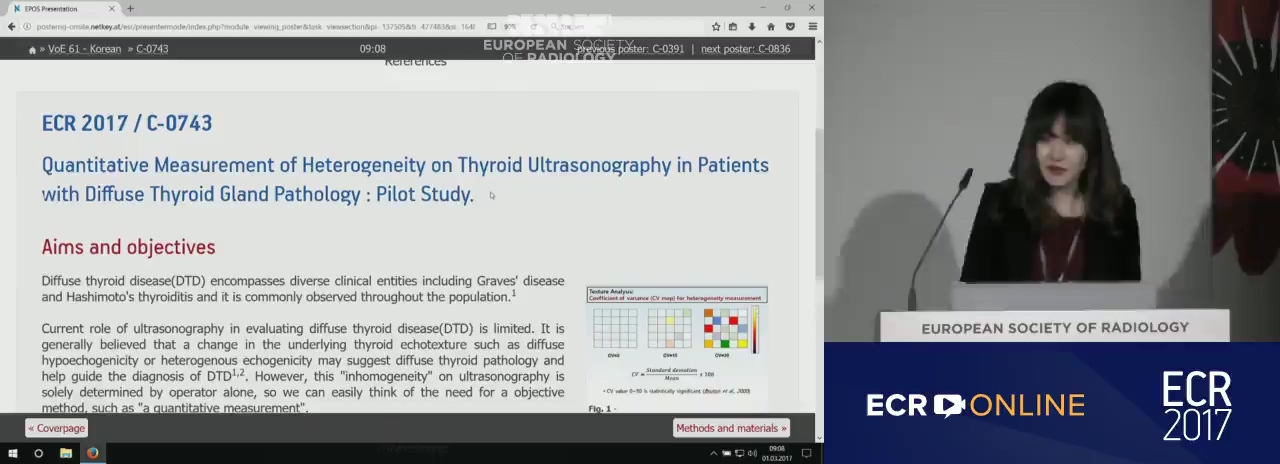Open the C-0743 breadcrumb link
Screen dimensions: 1280x464
(152, 49)
